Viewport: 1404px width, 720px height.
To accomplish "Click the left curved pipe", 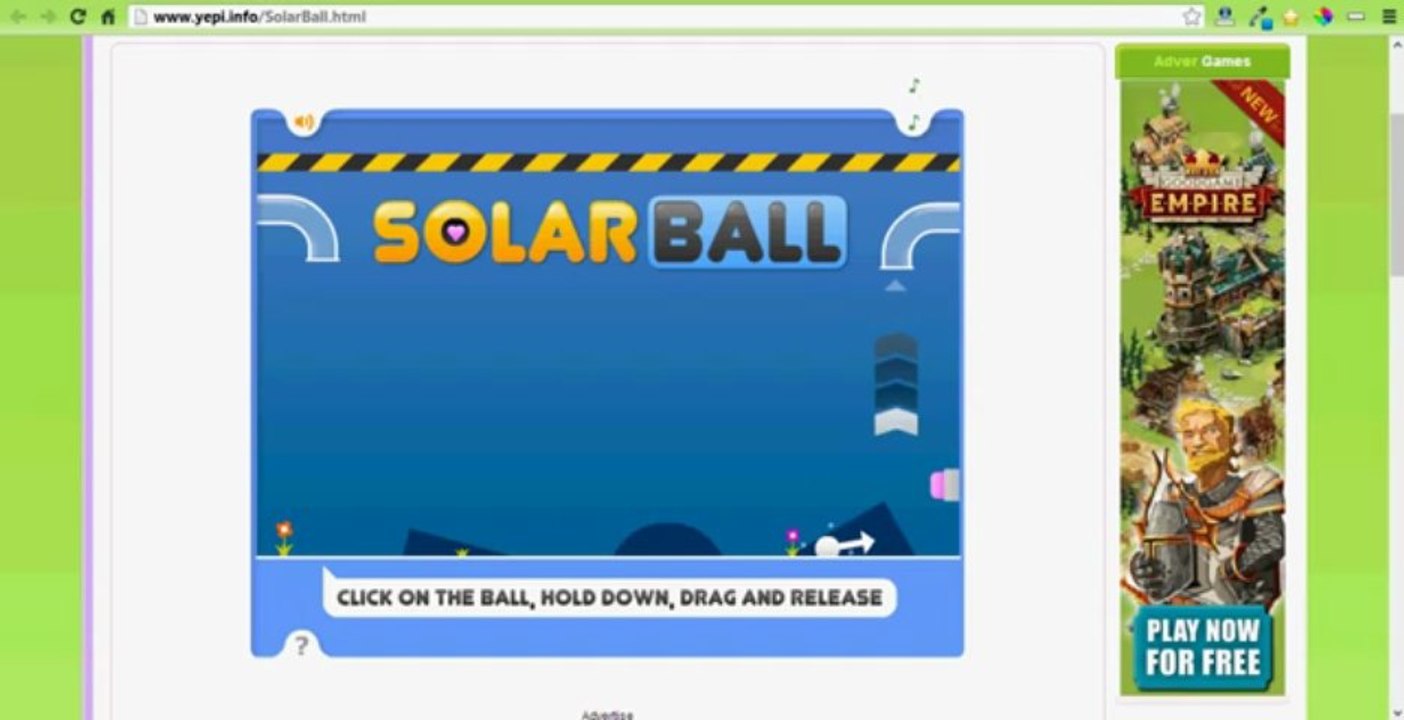I will click(x=298, y=227).
